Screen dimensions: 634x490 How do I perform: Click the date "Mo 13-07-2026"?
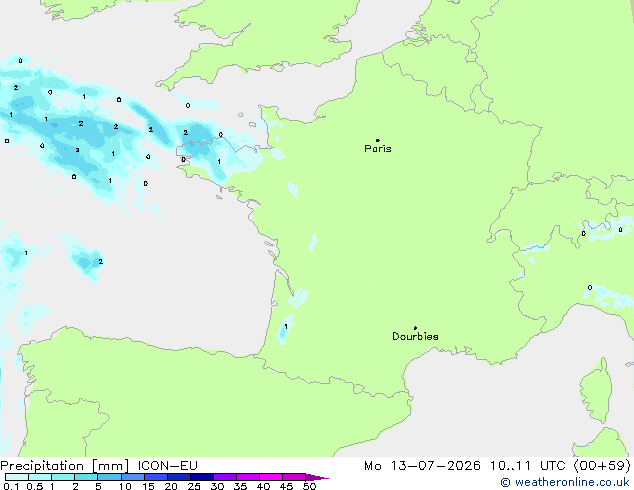tap(422, 466)
